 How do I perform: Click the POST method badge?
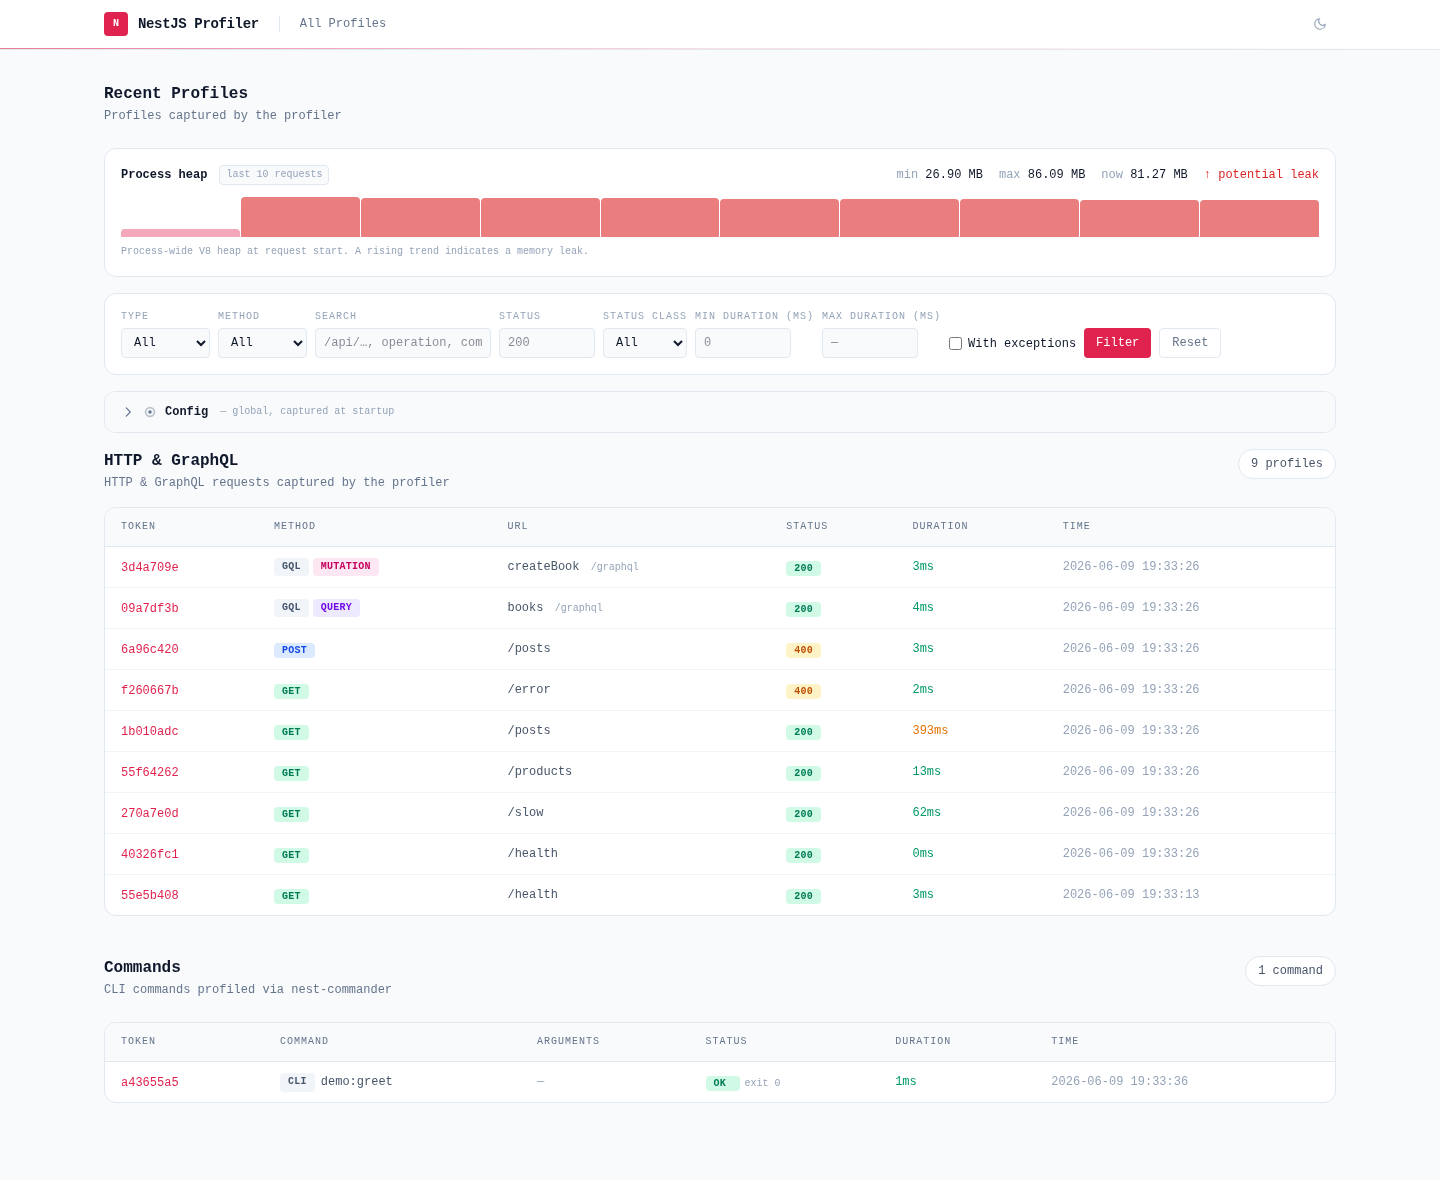coord(294,650)
